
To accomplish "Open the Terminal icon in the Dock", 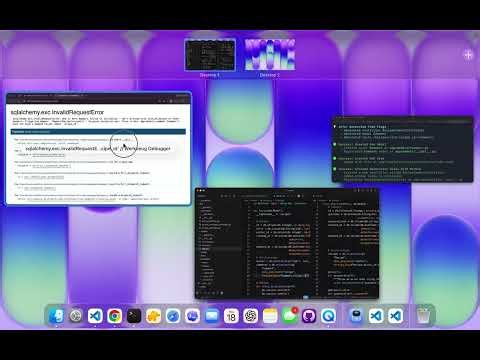I will tap(134, 316).
